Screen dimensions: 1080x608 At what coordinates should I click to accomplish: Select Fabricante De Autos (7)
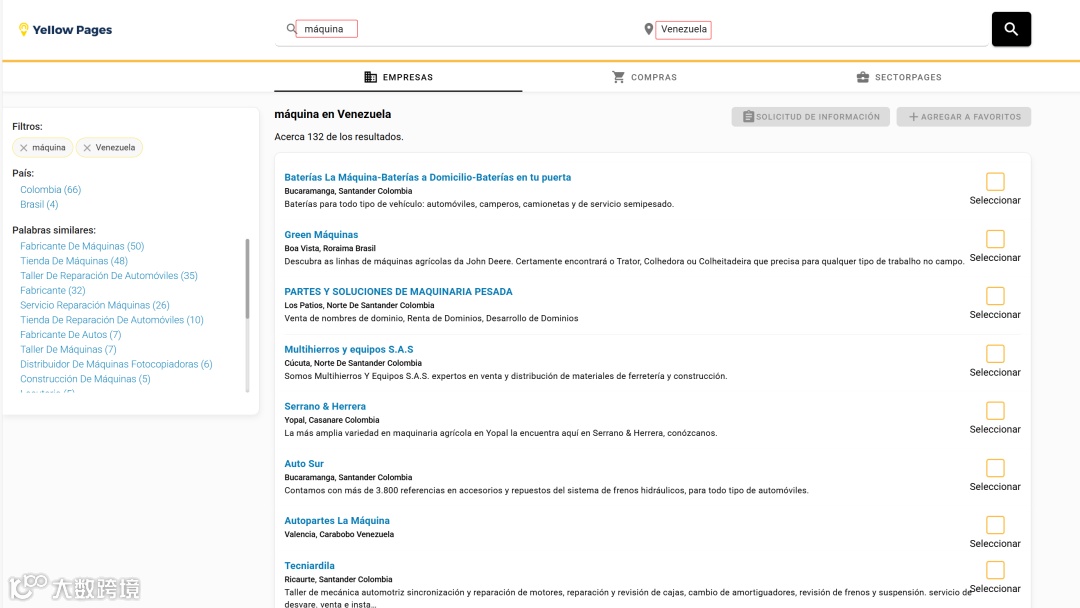[x=70, y=335]
